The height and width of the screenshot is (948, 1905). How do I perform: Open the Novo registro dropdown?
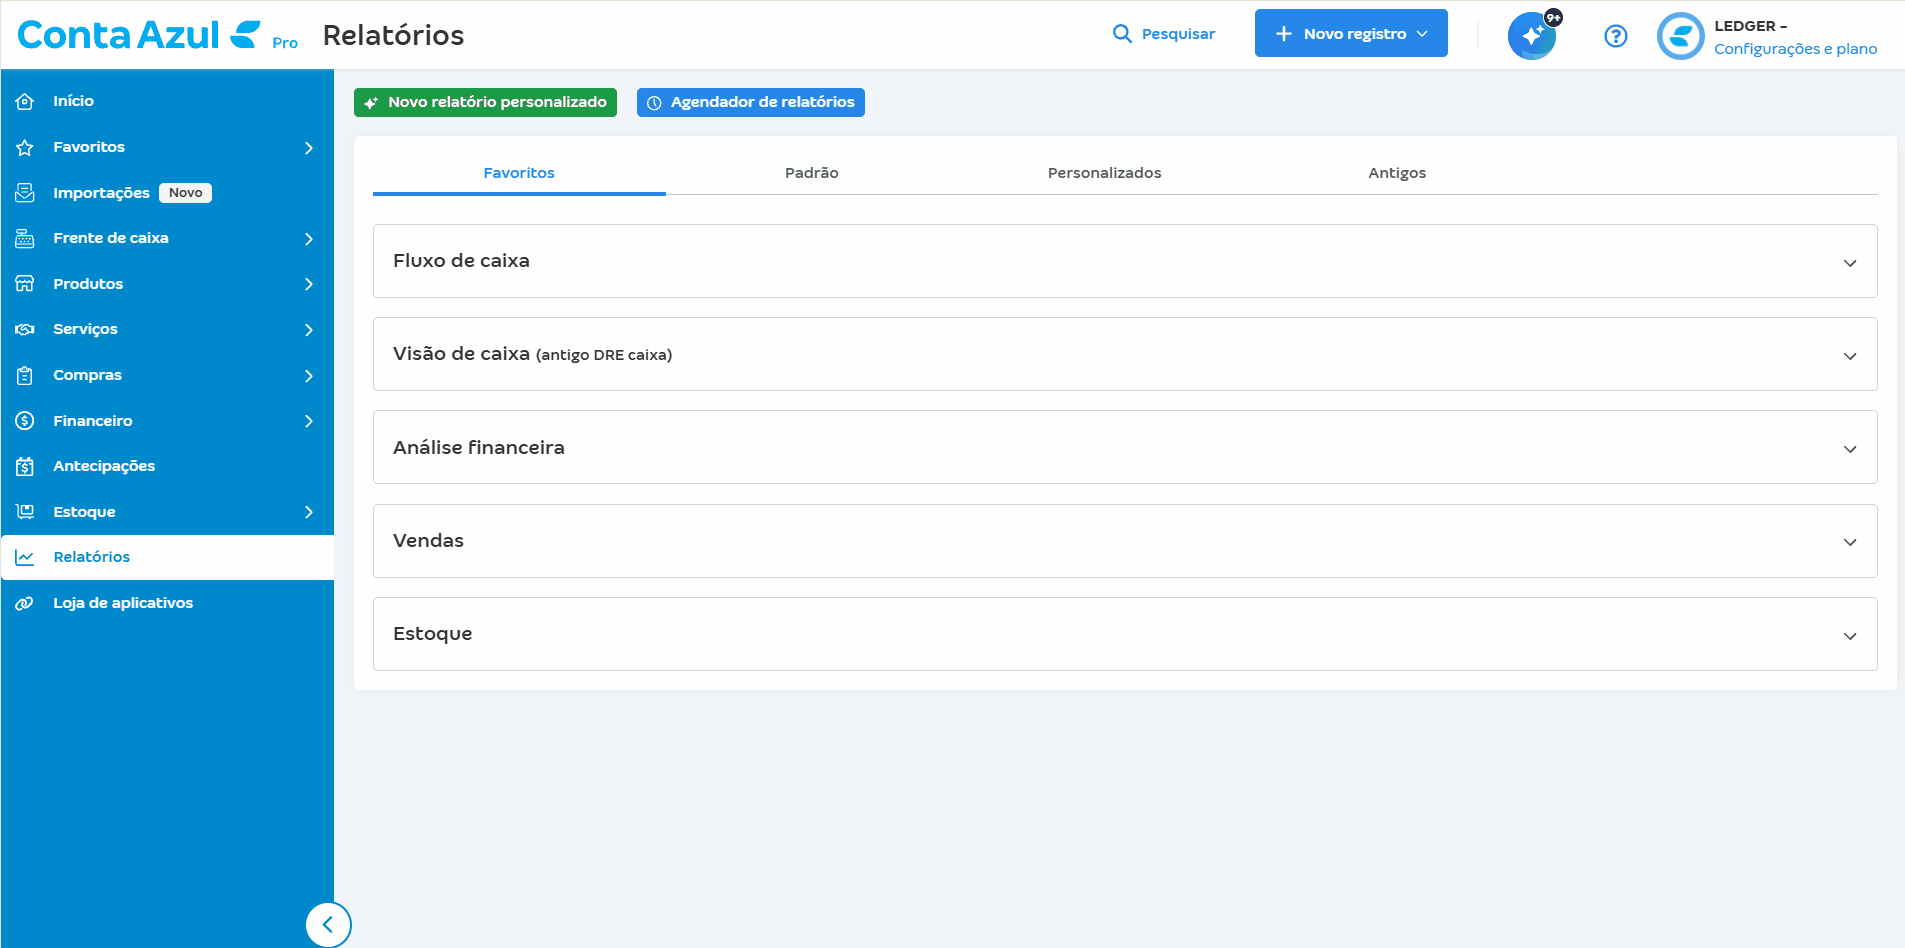tap(1351, 33)
